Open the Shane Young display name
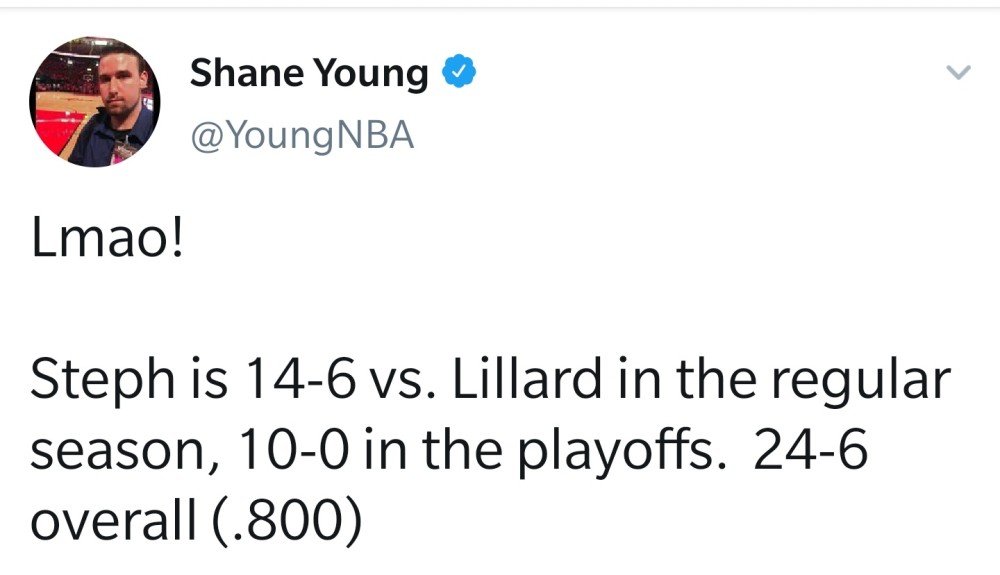1000x575 pixels. pyautogui.click(x=309, y=74)
